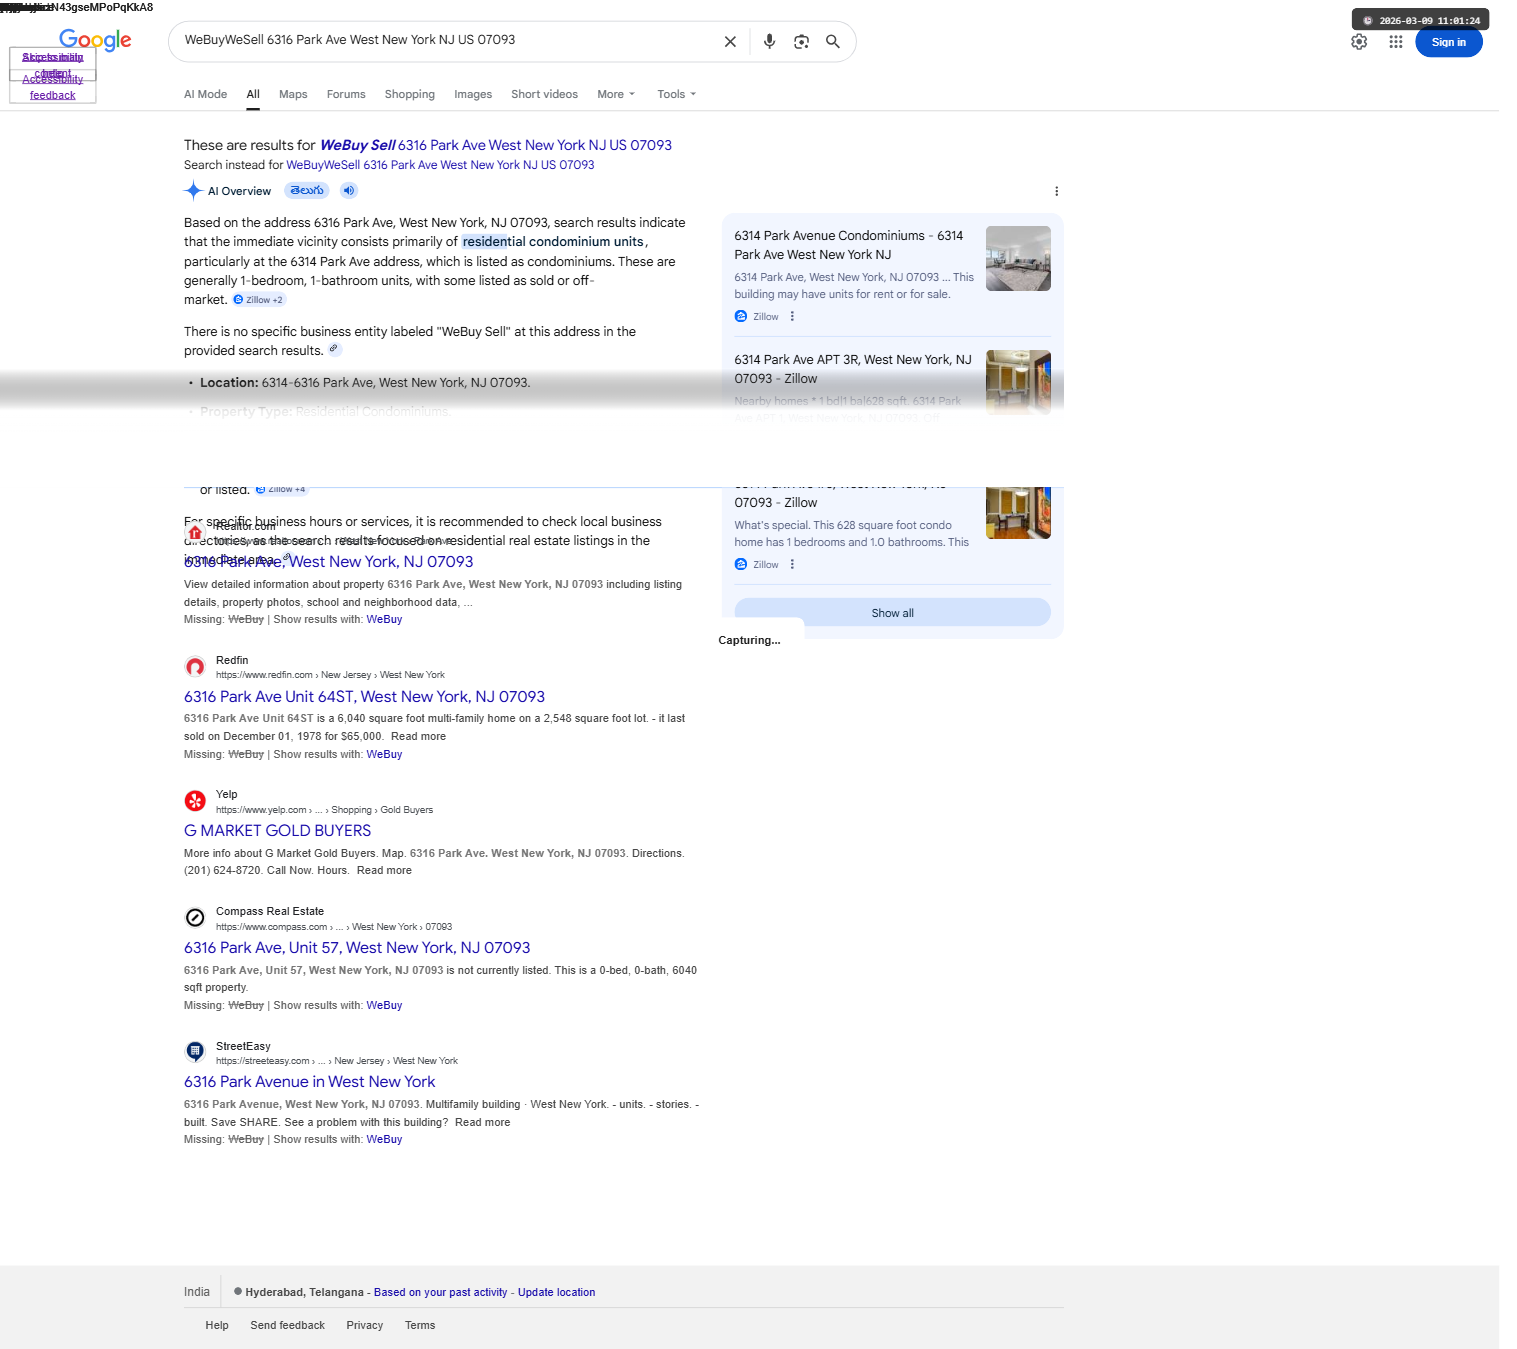Show results with WeBuy under Compass result
The width and height of the screenshot is (1517, 1349).
pyautogui.click(x=384, y=1006)
